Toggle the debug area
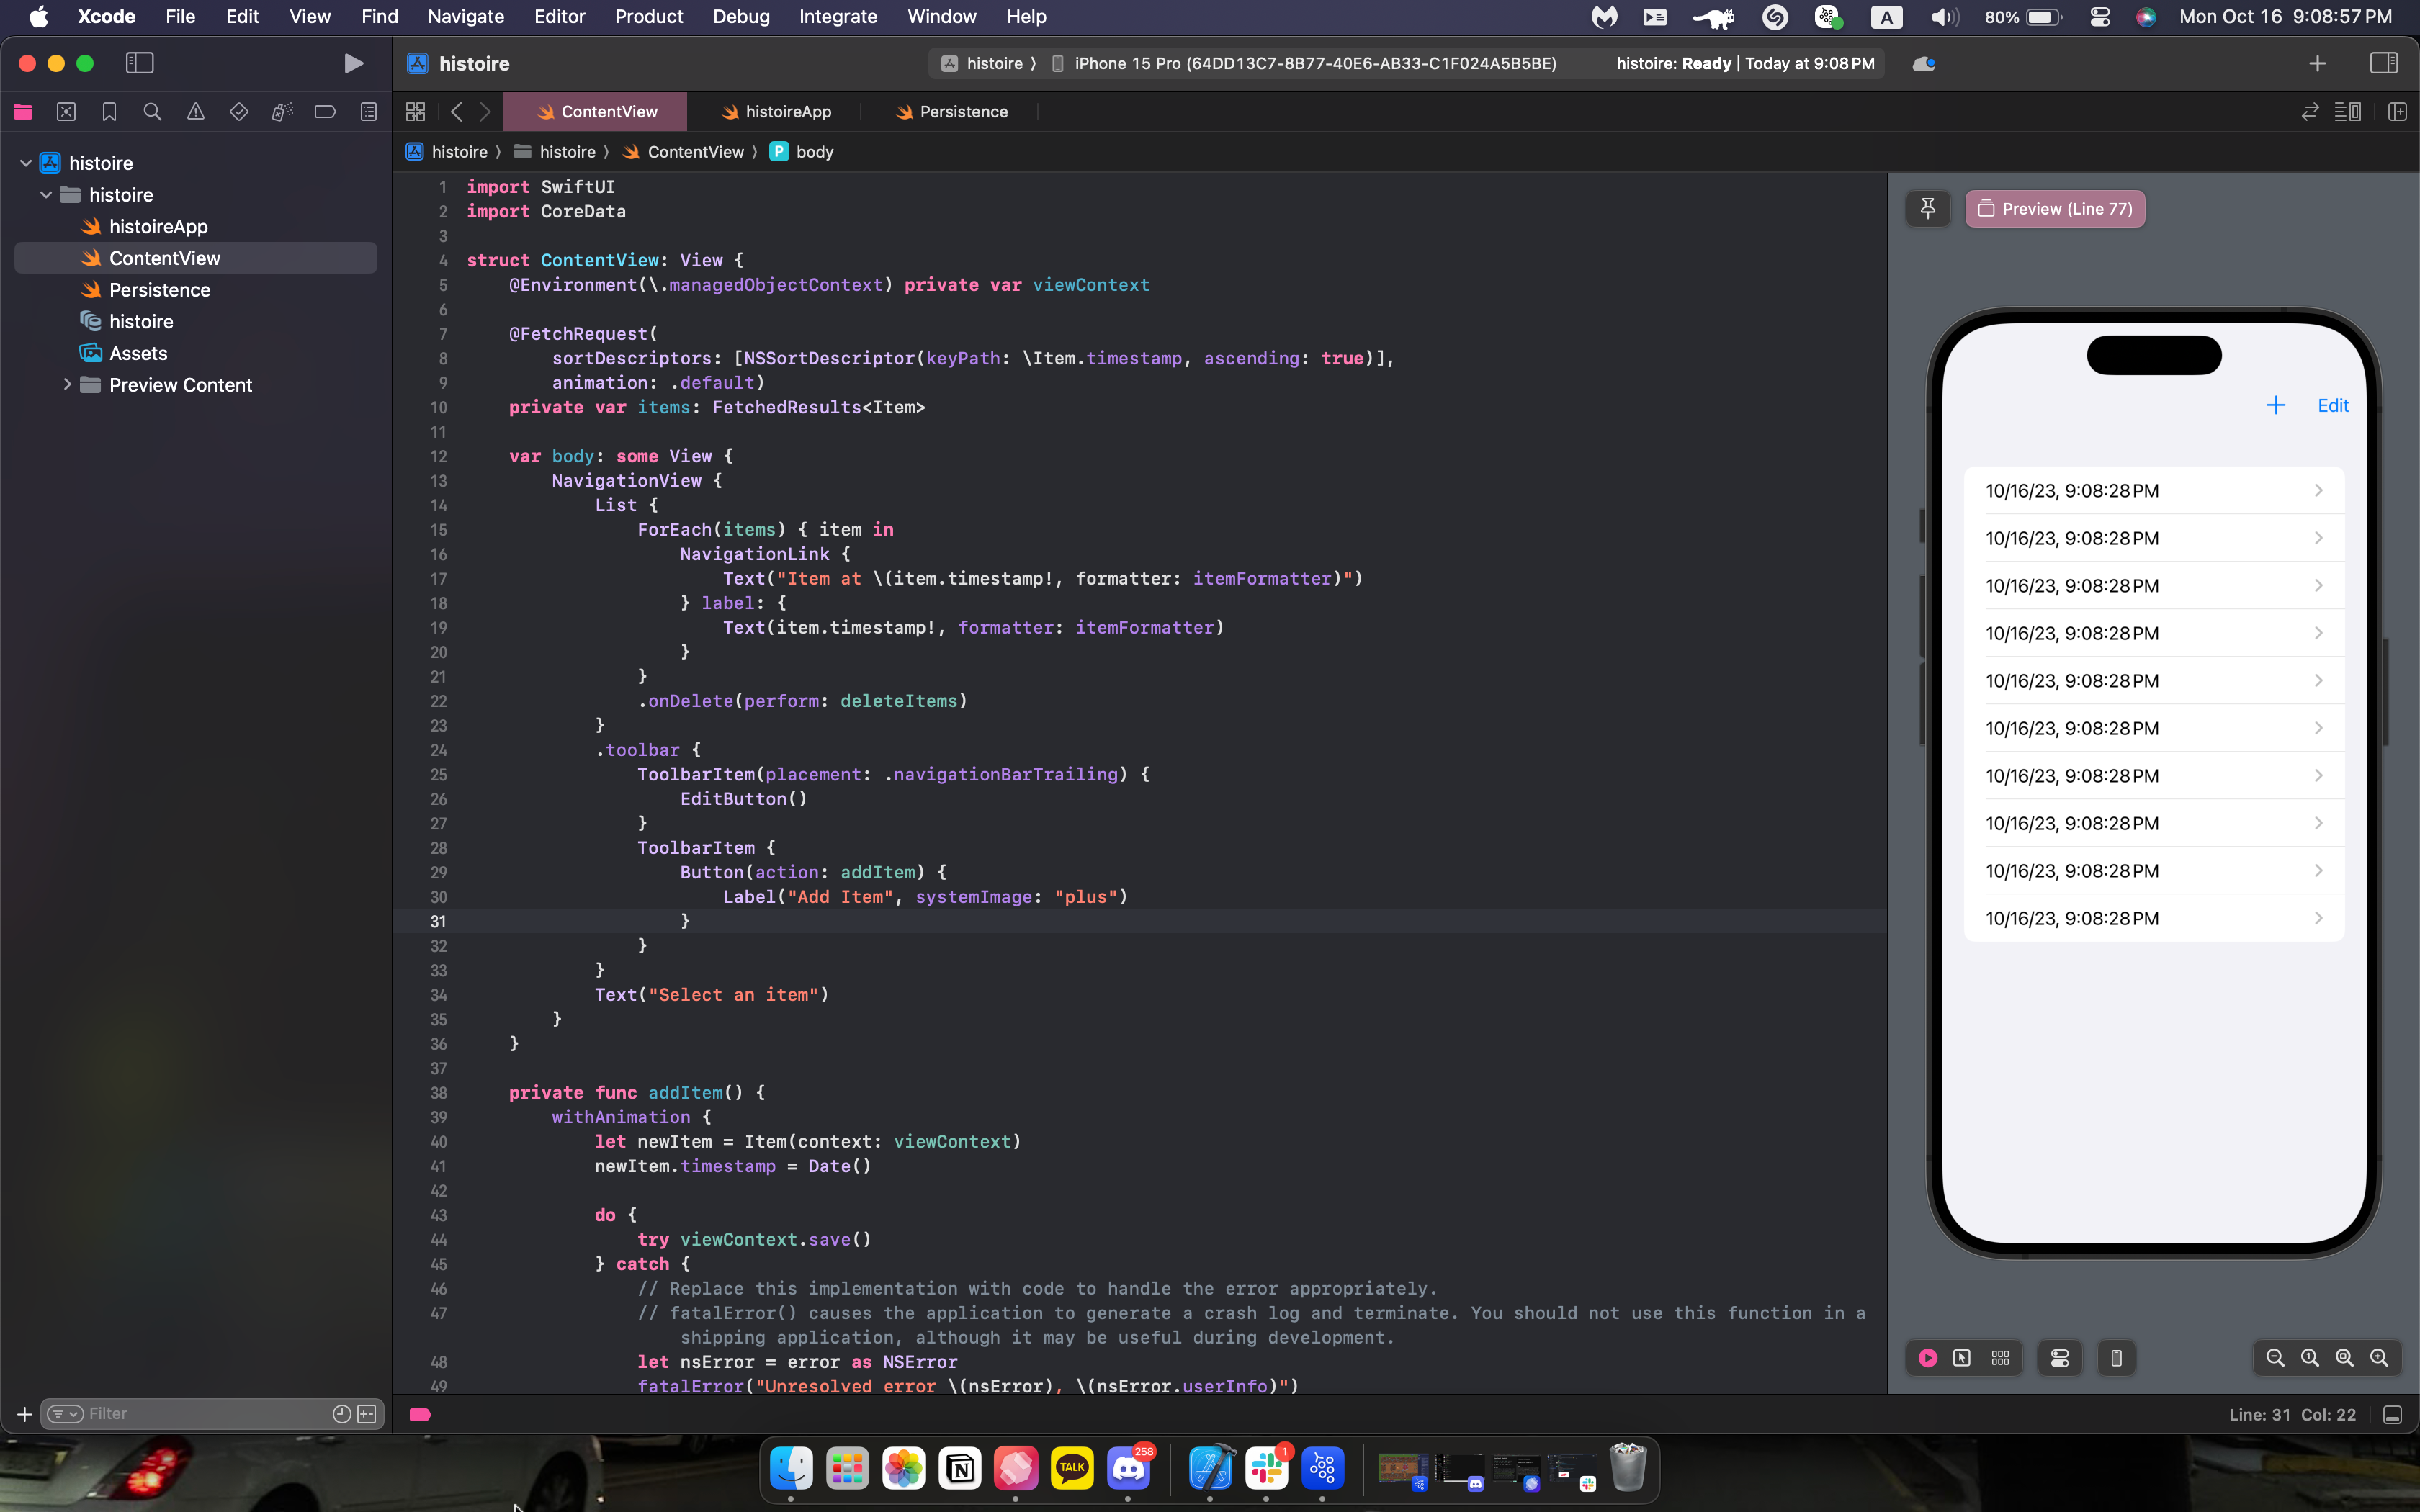The width and height of the screenshot is (2420, 1512). [x=2393, y=1415]
